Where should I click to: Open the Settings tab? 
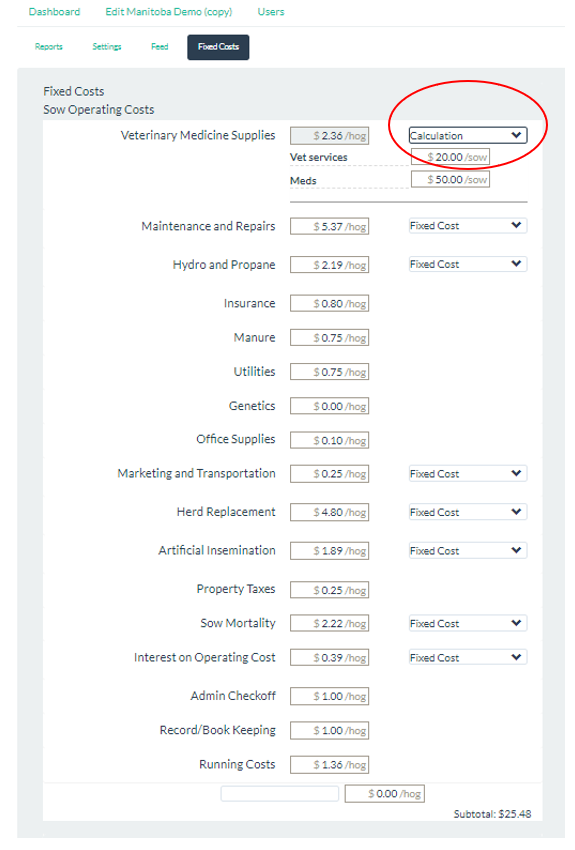107,47
